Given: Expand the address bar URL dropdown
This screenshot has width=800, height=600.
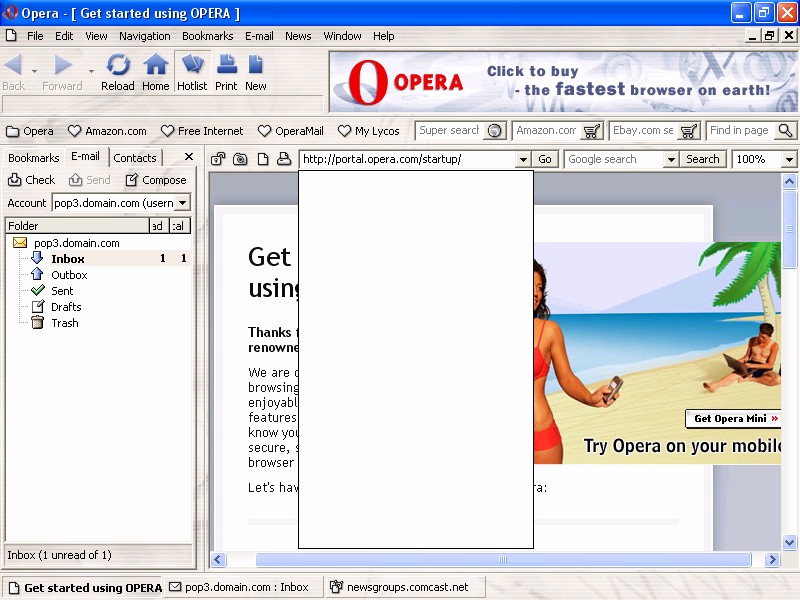Looking at the screenshot, I should click(x=522, y=159).
